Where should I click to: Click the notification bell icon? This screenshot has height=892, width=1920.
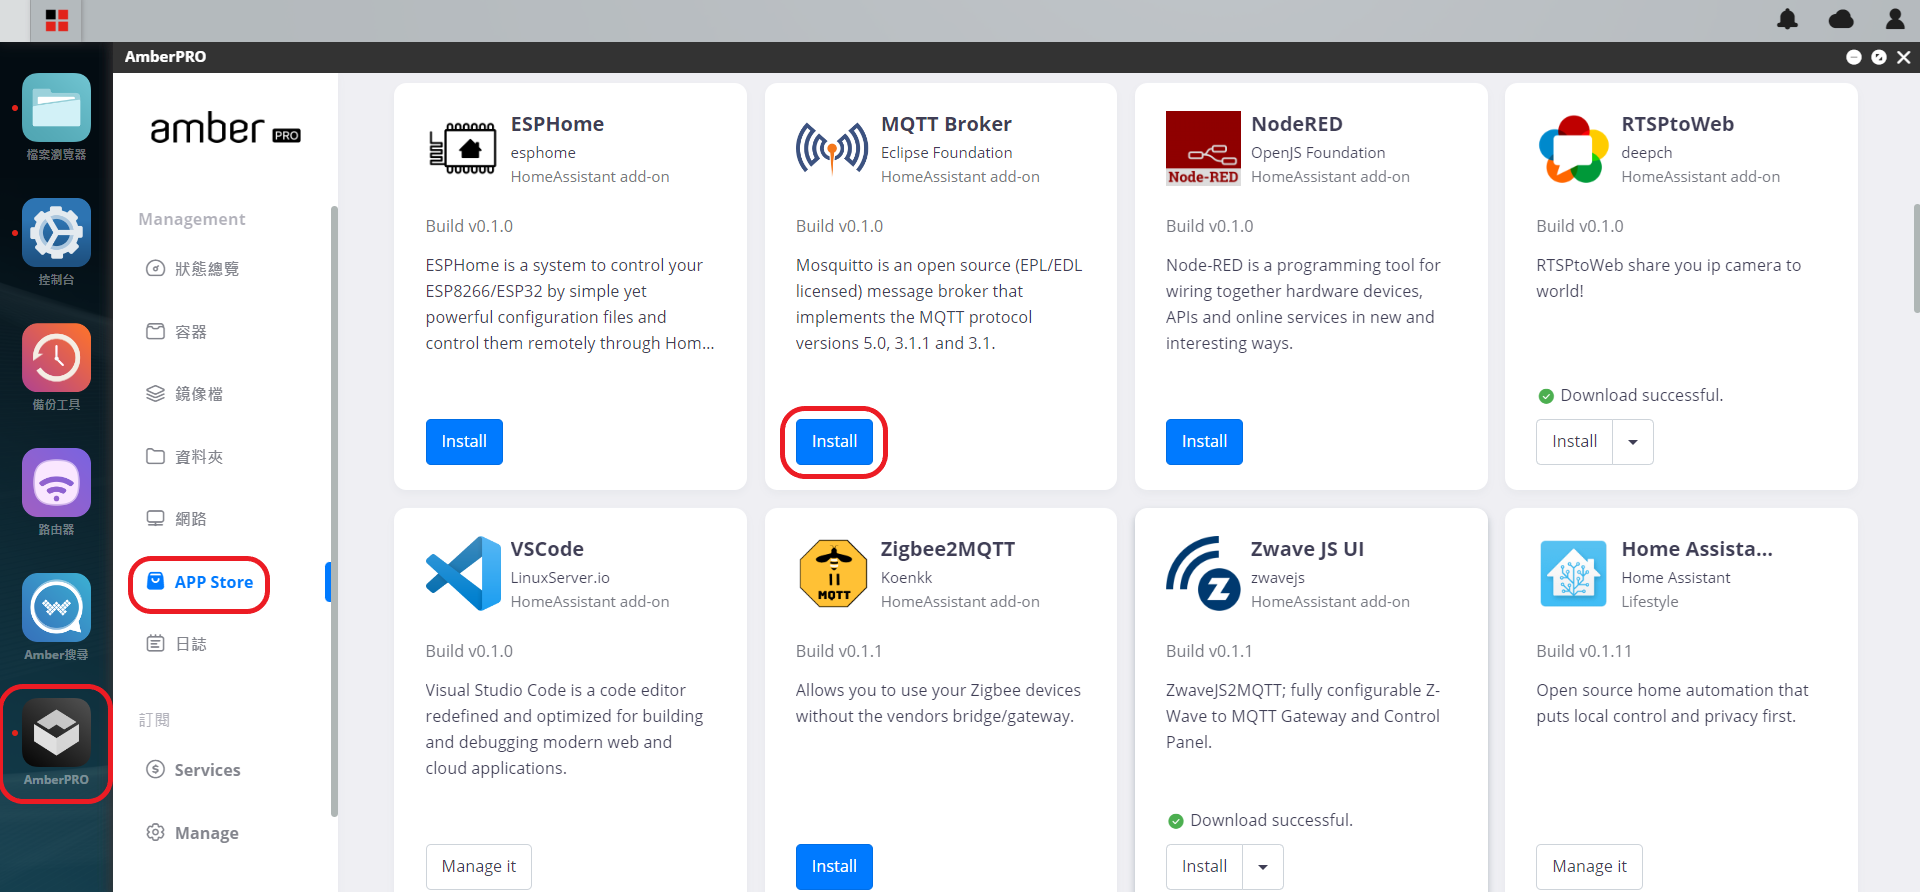(x=1787, y=19)
